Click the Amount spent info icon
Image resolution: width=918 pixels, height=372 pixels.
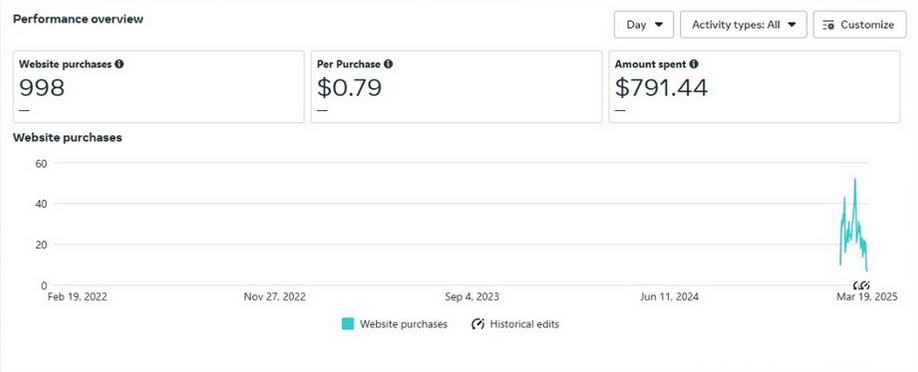point(693,64)
